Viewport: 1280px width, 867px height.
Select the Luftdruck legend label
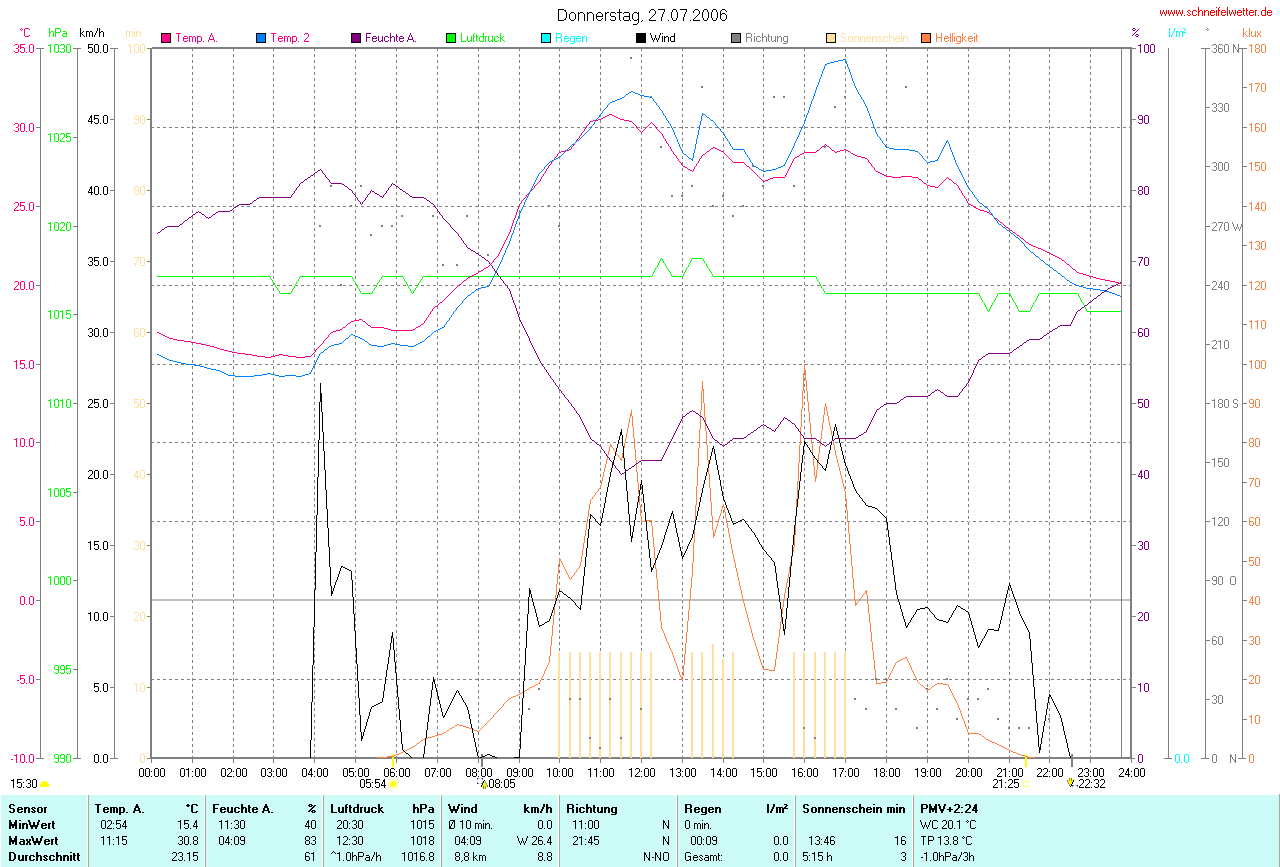click(482, 38)
